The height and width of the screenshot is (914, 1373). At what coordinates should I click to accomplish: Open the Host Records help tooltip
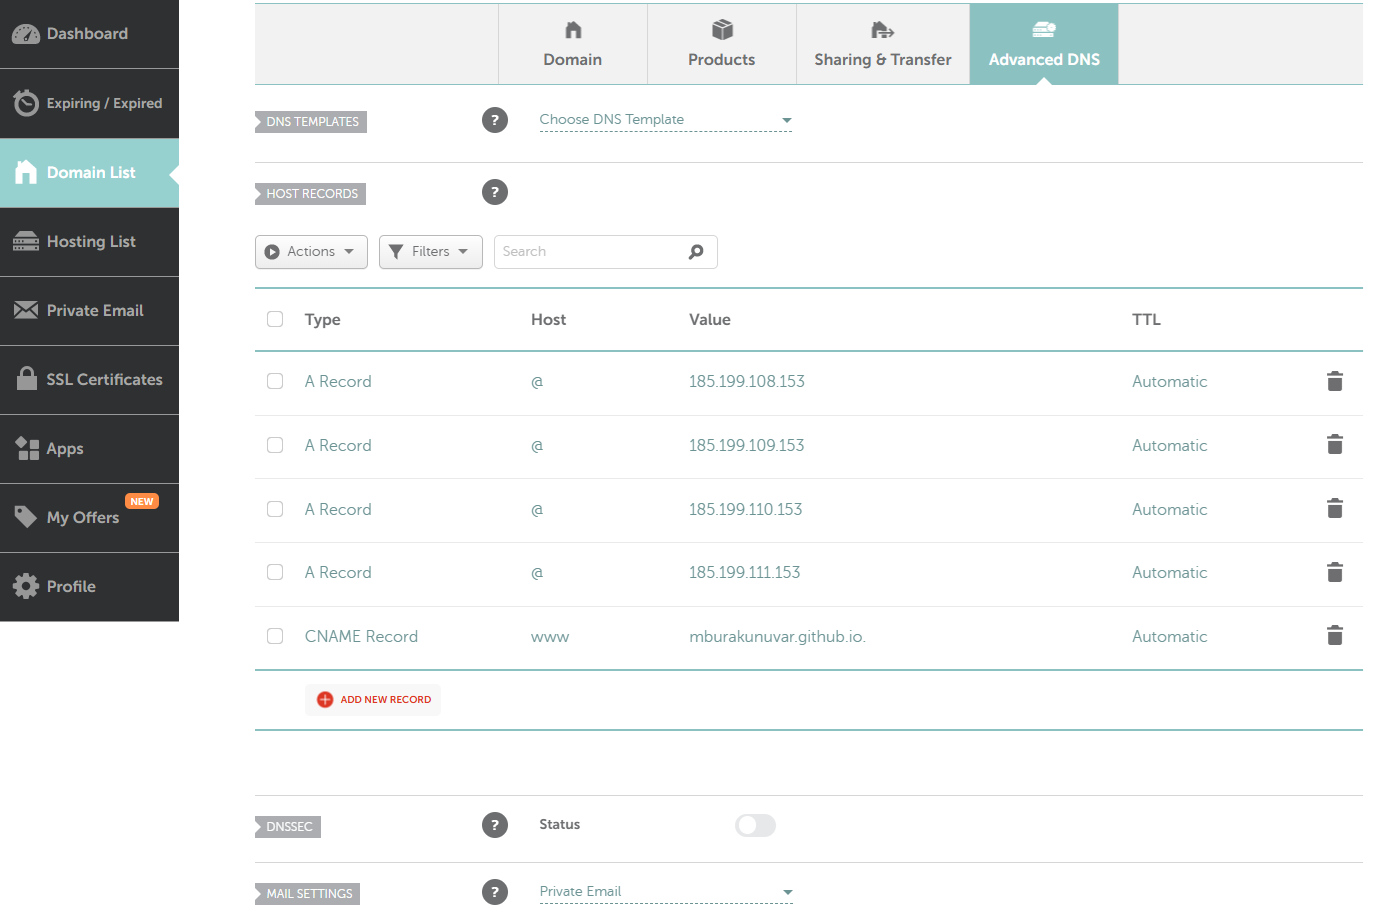point(495,192)
